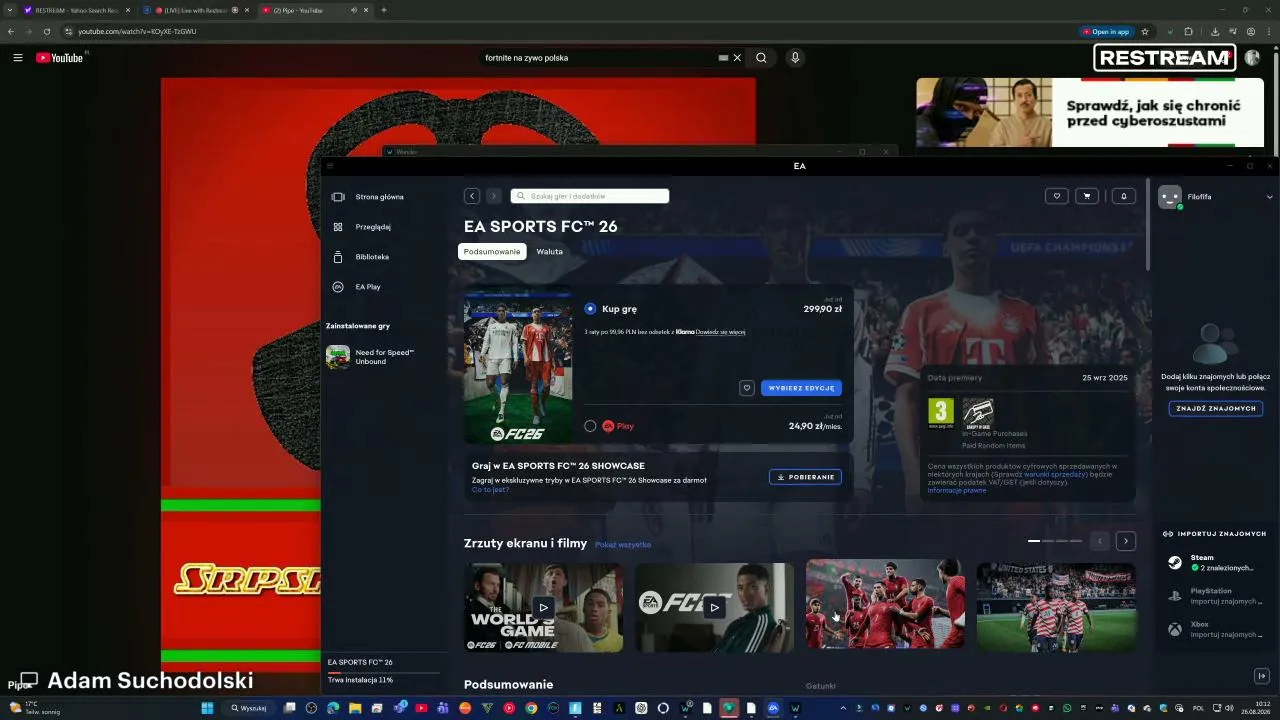Click the Xbox import icon
1280x720 pixels.
point(1175,629)
